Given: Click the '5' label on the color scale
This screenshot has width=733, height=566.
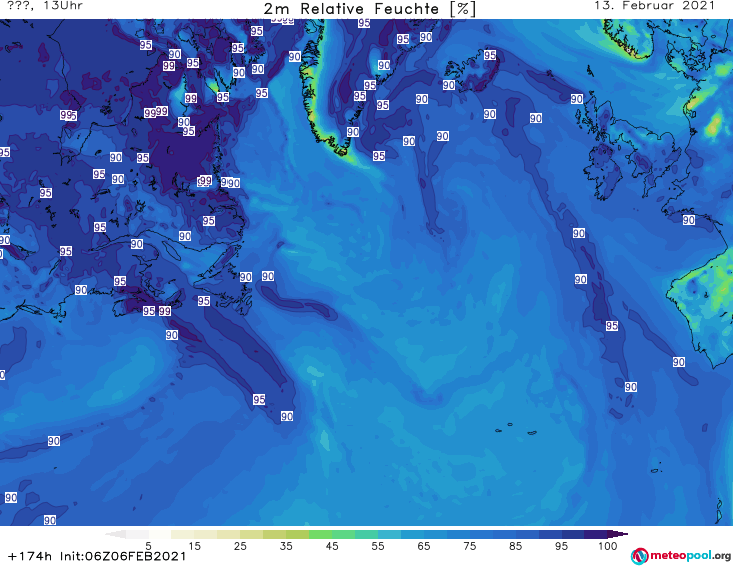Looking at the screenshot, I should [x=148, y=546].
